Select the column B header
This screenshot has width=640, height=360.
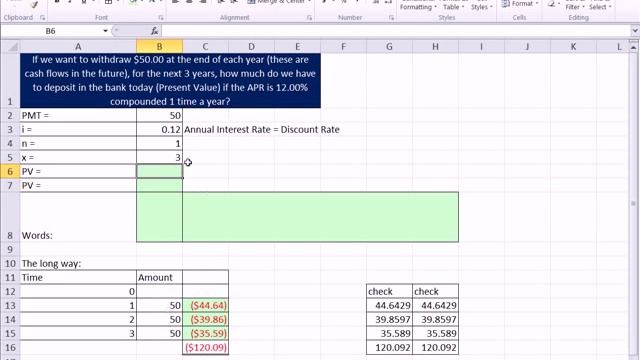159,47
